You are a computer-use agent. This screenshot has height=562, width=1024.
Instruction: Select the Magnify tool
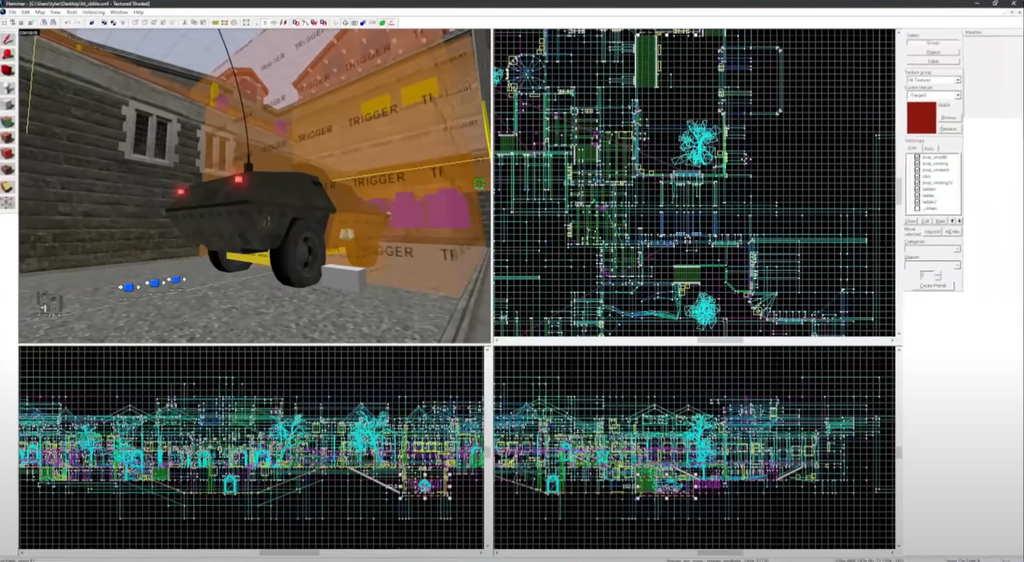(8, 55)
